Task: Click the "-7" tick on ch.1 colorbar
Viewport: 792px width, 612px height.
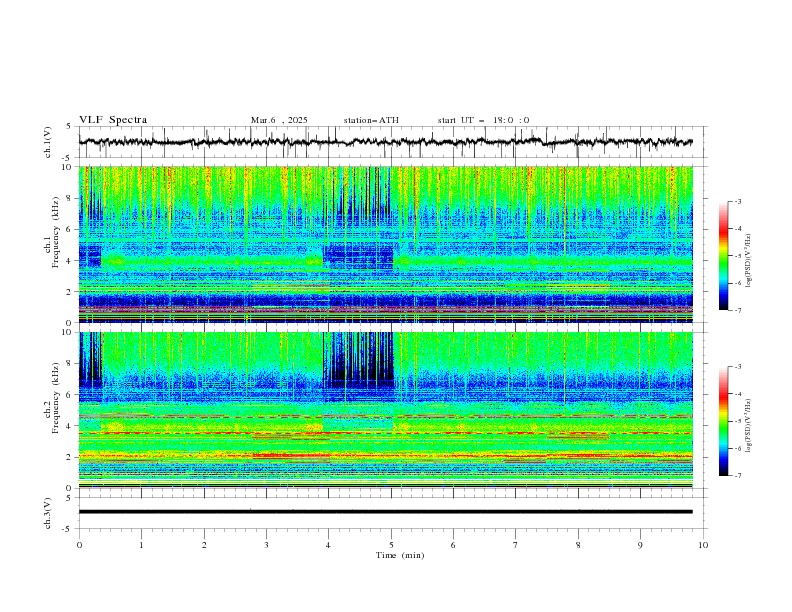Action: (738, 310)
